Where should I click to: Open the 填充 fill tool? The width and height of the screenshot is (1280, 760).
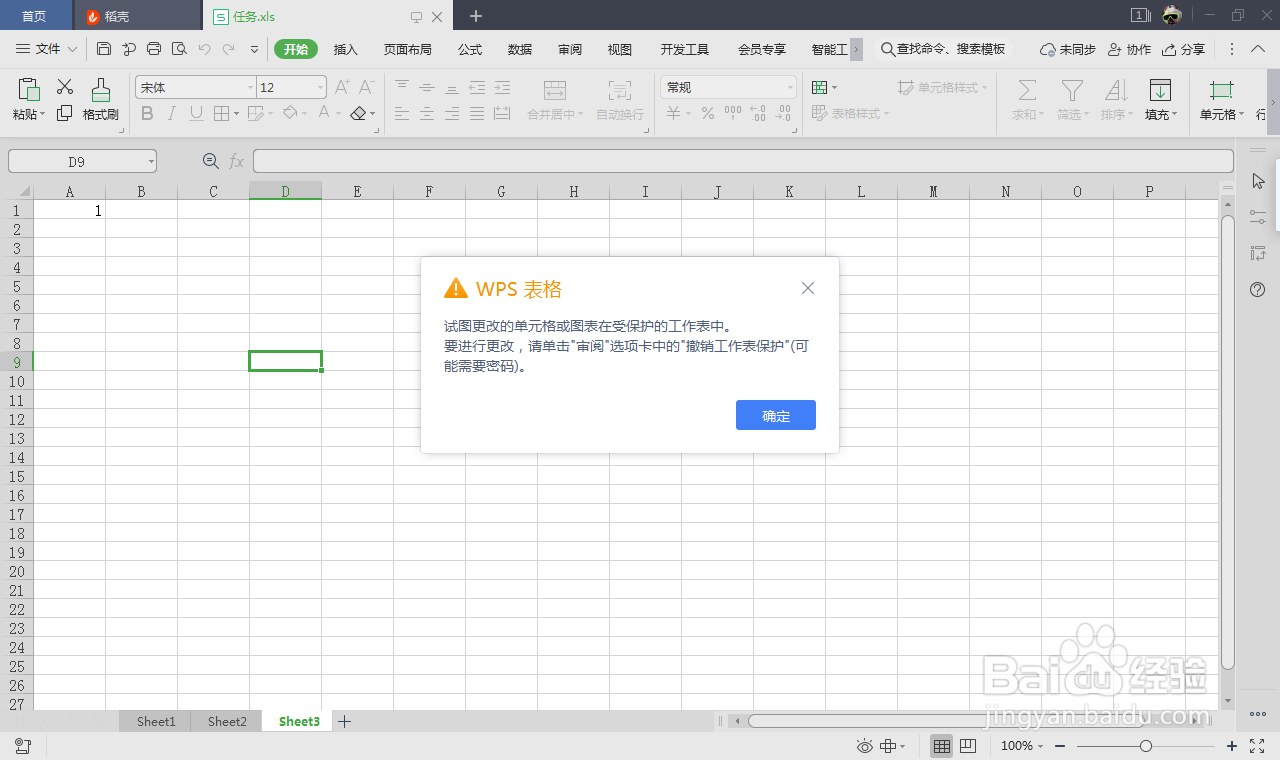click(1160, 100)
